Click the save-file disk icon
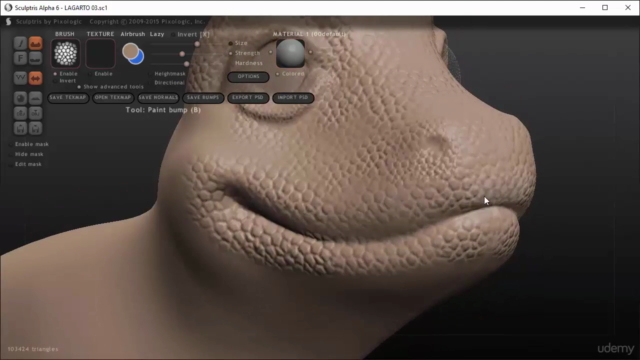The width and height of the screenshot is (640, 360). (x=36, y=128)
